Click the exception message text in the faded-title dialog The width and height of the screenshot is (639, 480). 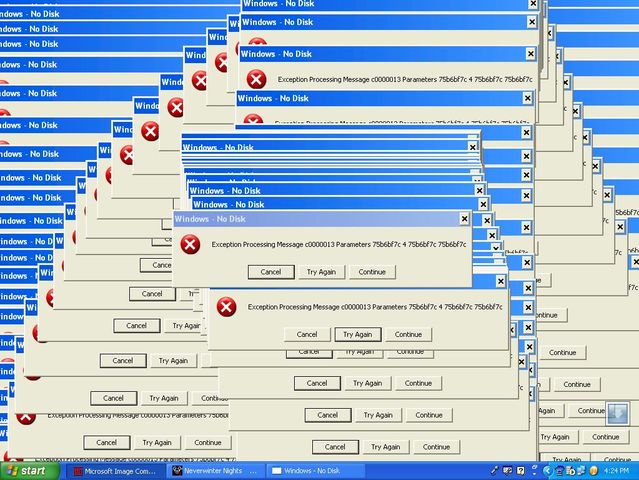click(339, 244)
